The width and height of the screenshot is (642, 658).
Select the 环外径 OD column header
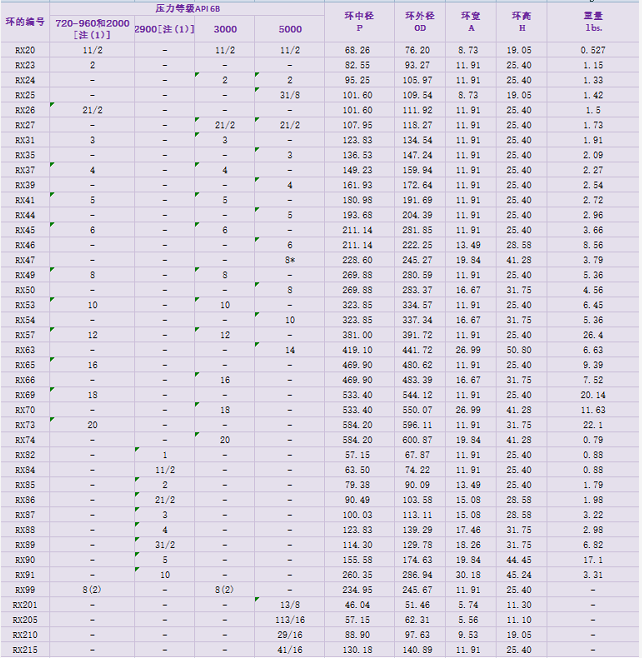pos(420,22)
